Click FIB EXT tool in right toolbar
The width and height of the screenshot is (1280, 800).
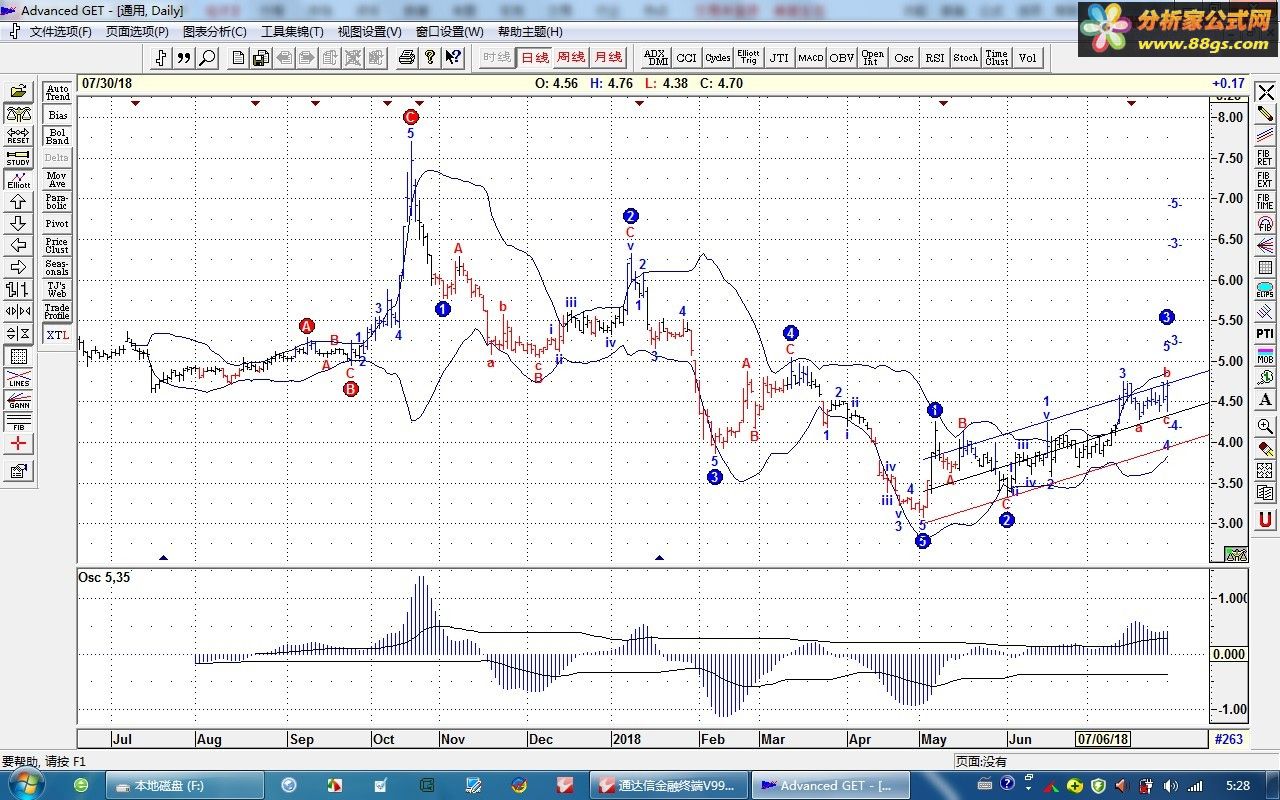click(1265, 179)
